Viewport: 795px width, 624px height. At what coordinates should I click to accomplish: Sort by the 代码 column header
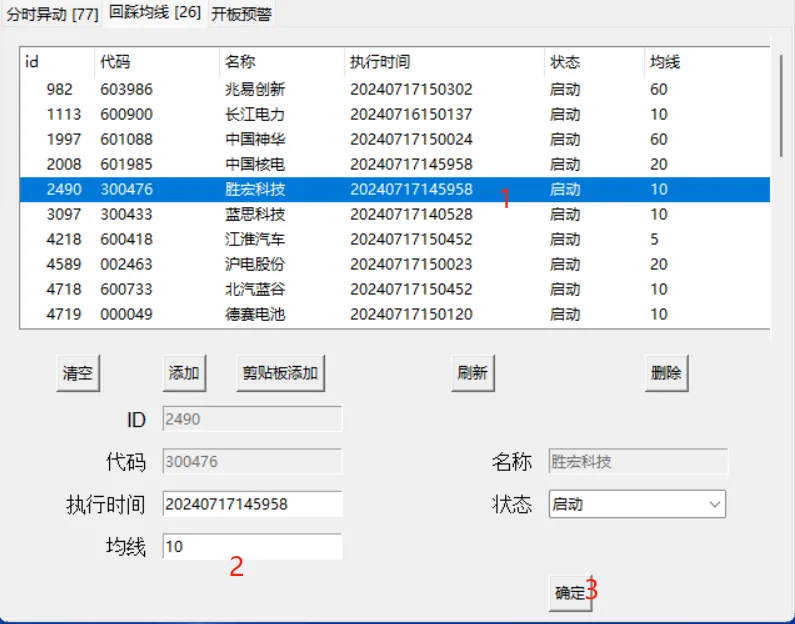coord(157,62)
